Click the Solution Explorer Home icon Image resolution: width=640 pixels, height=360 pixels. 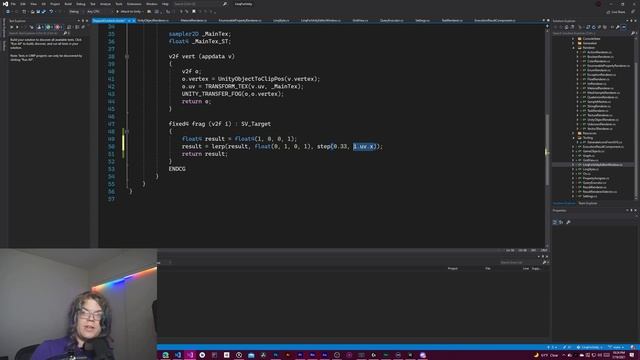(566, 27)
